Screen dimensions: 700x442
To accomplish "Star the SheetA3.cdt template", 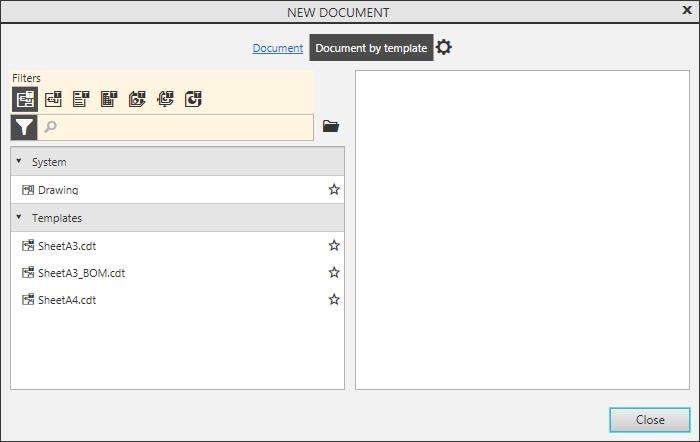I will [x=334, y=245].
